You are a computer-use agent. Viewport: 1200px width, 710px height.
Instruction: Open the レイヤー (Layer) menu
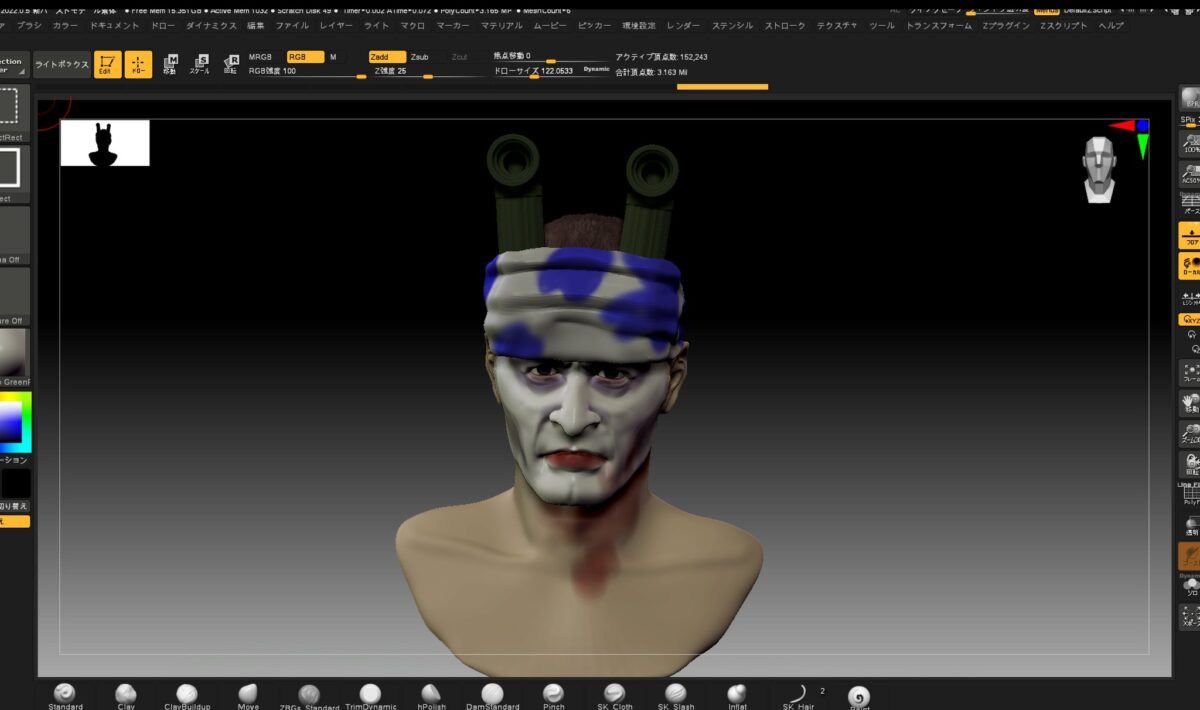[x=336, y=25]
